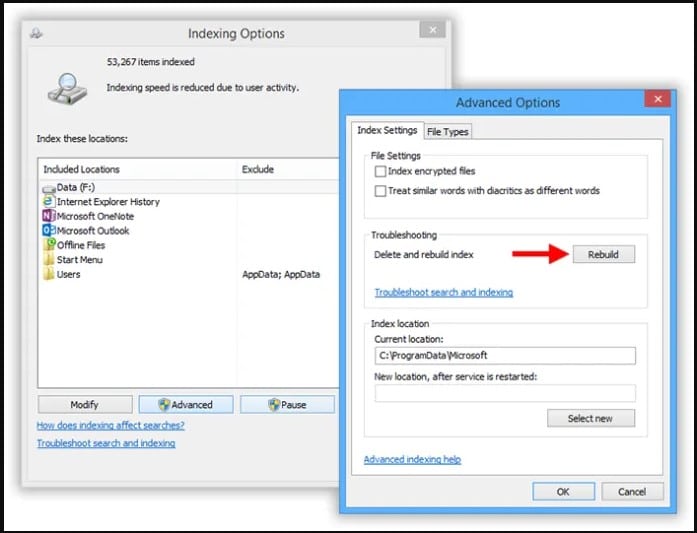Viewport: 697px width, 533px height.
Task: Select Microsoft OneNote entry
Action: pyautogui.click(x=95, y=216)
